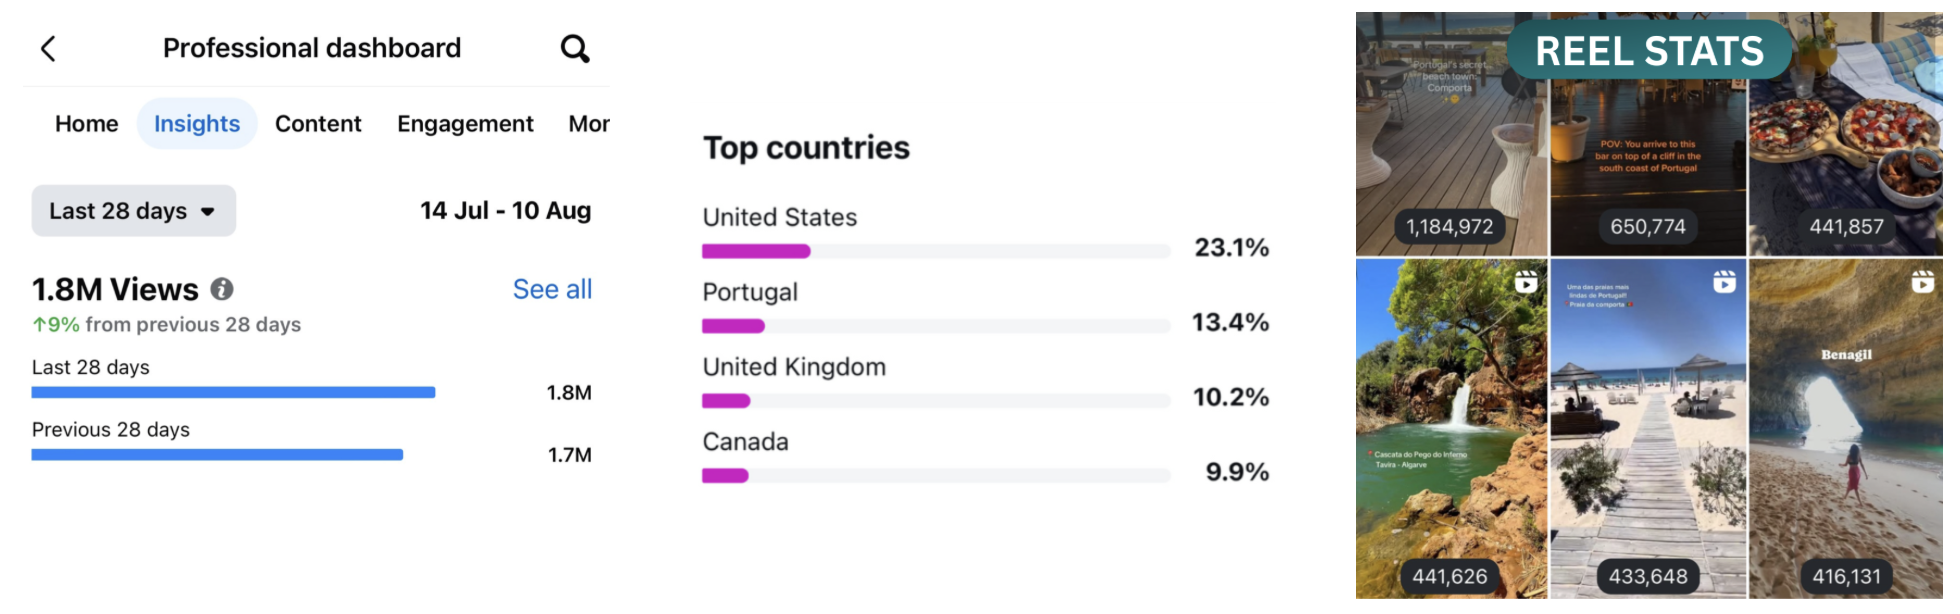Viewport: 1960px width, 614px height.
Task: Open the reel with 650,774 views
Action: [x=1648, y=134]
